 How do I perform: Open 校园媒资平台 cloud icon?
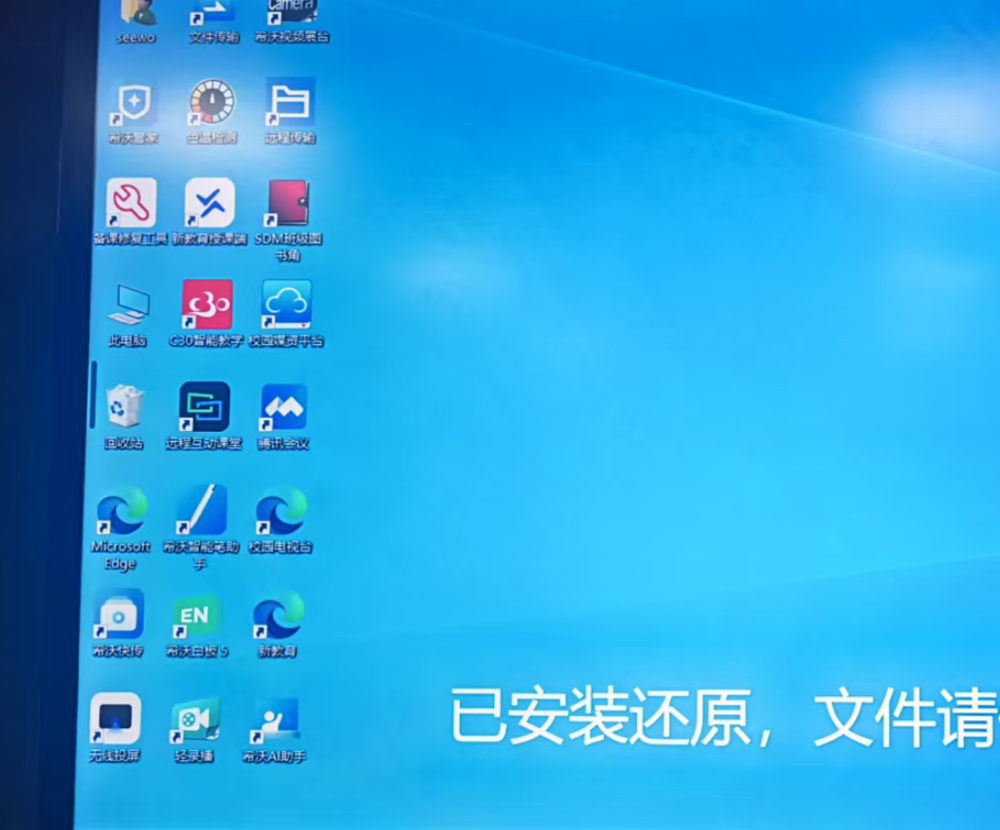click(287, 305)
